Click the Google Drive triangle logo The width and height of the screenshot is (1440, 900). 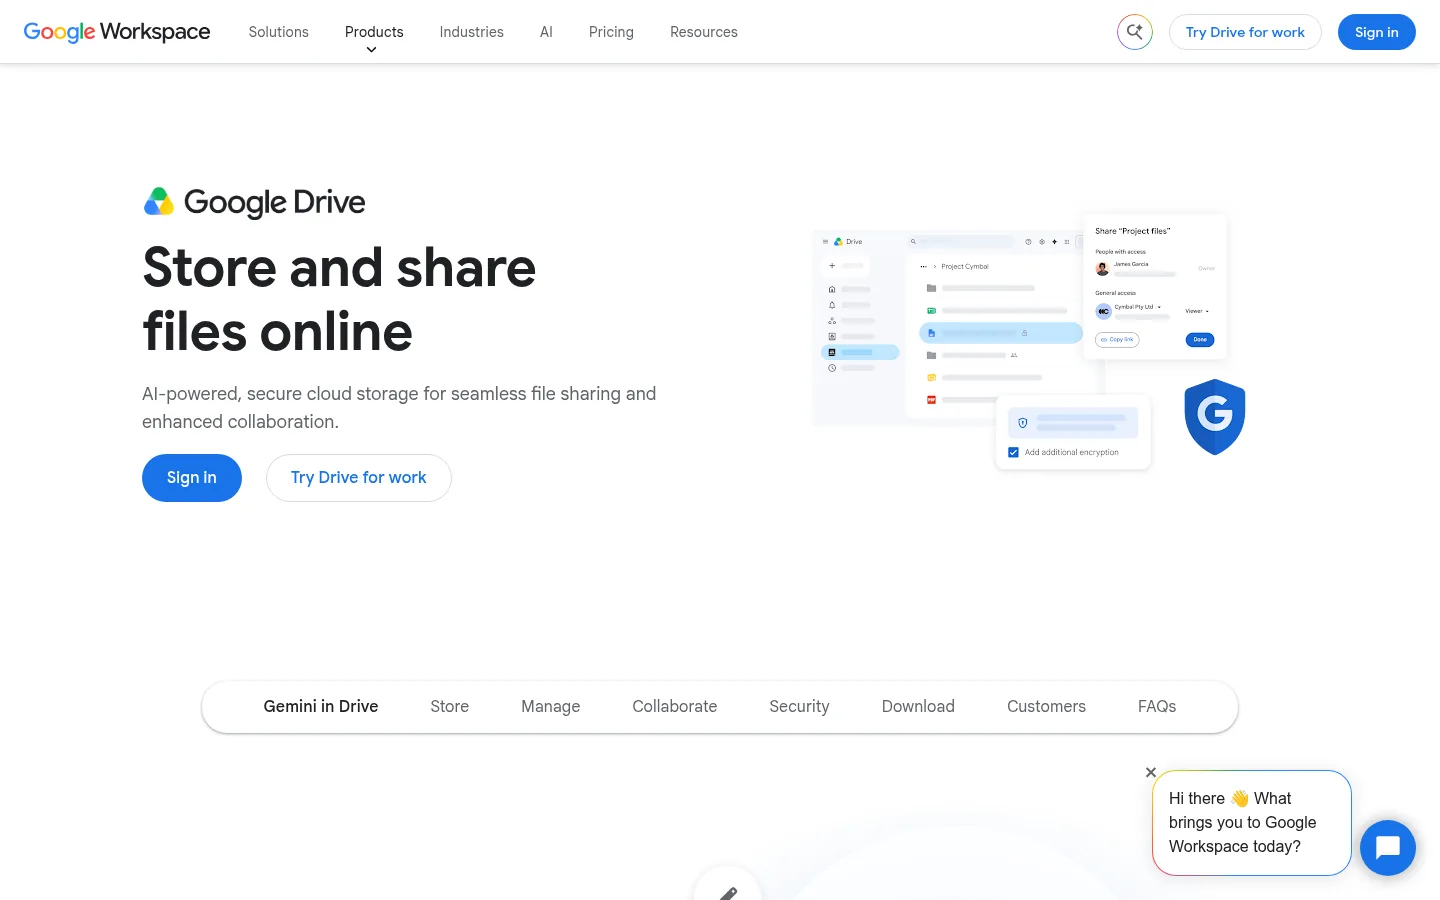pyautogui.click(x=159, y=202)
